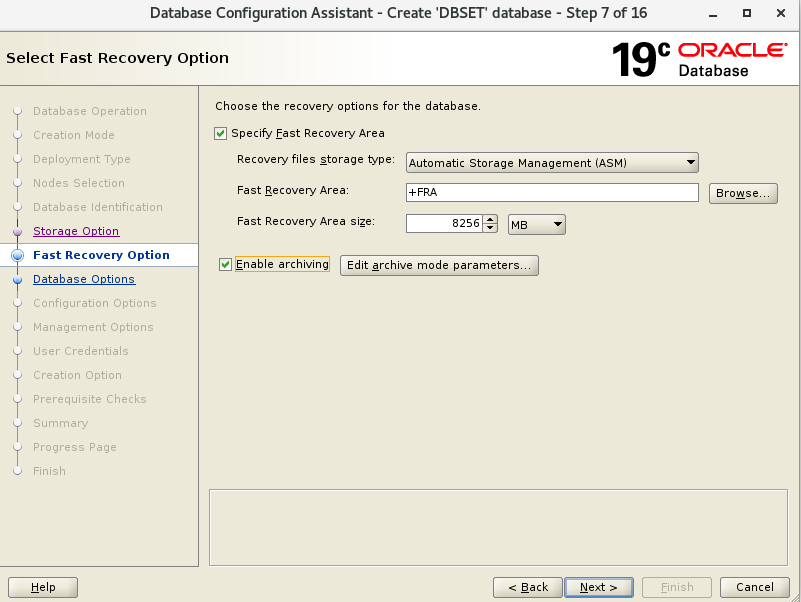The width and height of the screenshot is (801, 602).
Task: Click the User Credentials step label
Action: pyautogui.click(x=81, y=351)
